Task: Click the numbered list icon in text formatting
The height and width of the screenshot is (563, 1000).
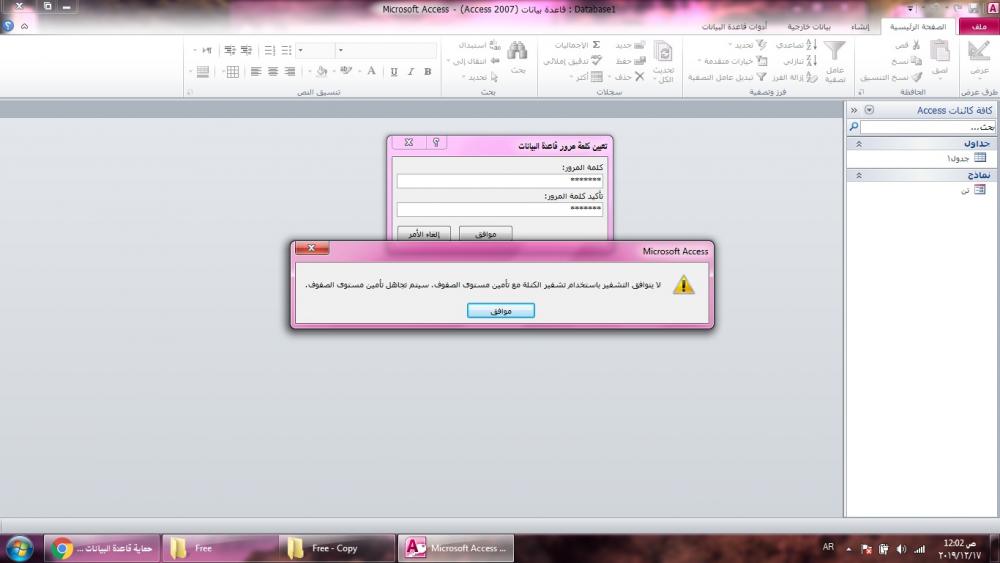Action: pos(270,50)
